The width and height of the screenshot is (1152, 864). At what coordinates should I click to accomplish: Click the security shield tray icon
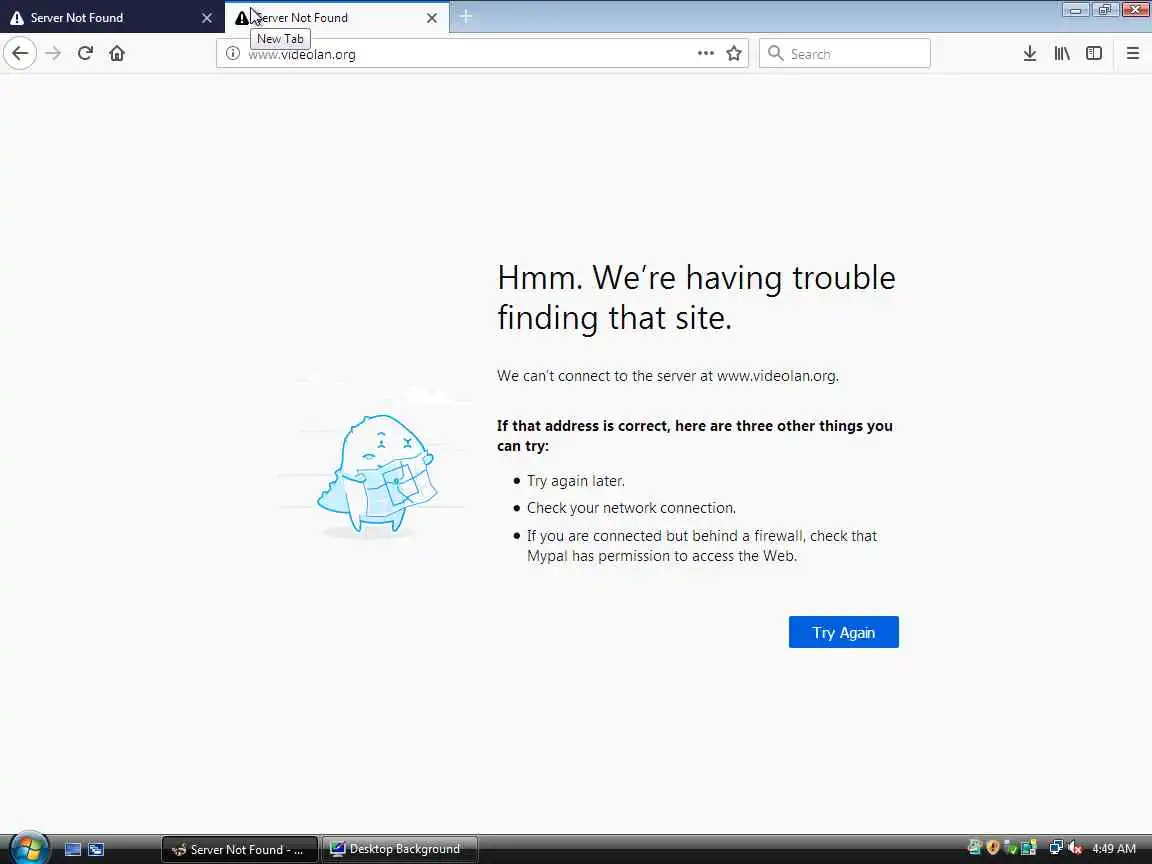pyautogui.click(x=993, y=848)
